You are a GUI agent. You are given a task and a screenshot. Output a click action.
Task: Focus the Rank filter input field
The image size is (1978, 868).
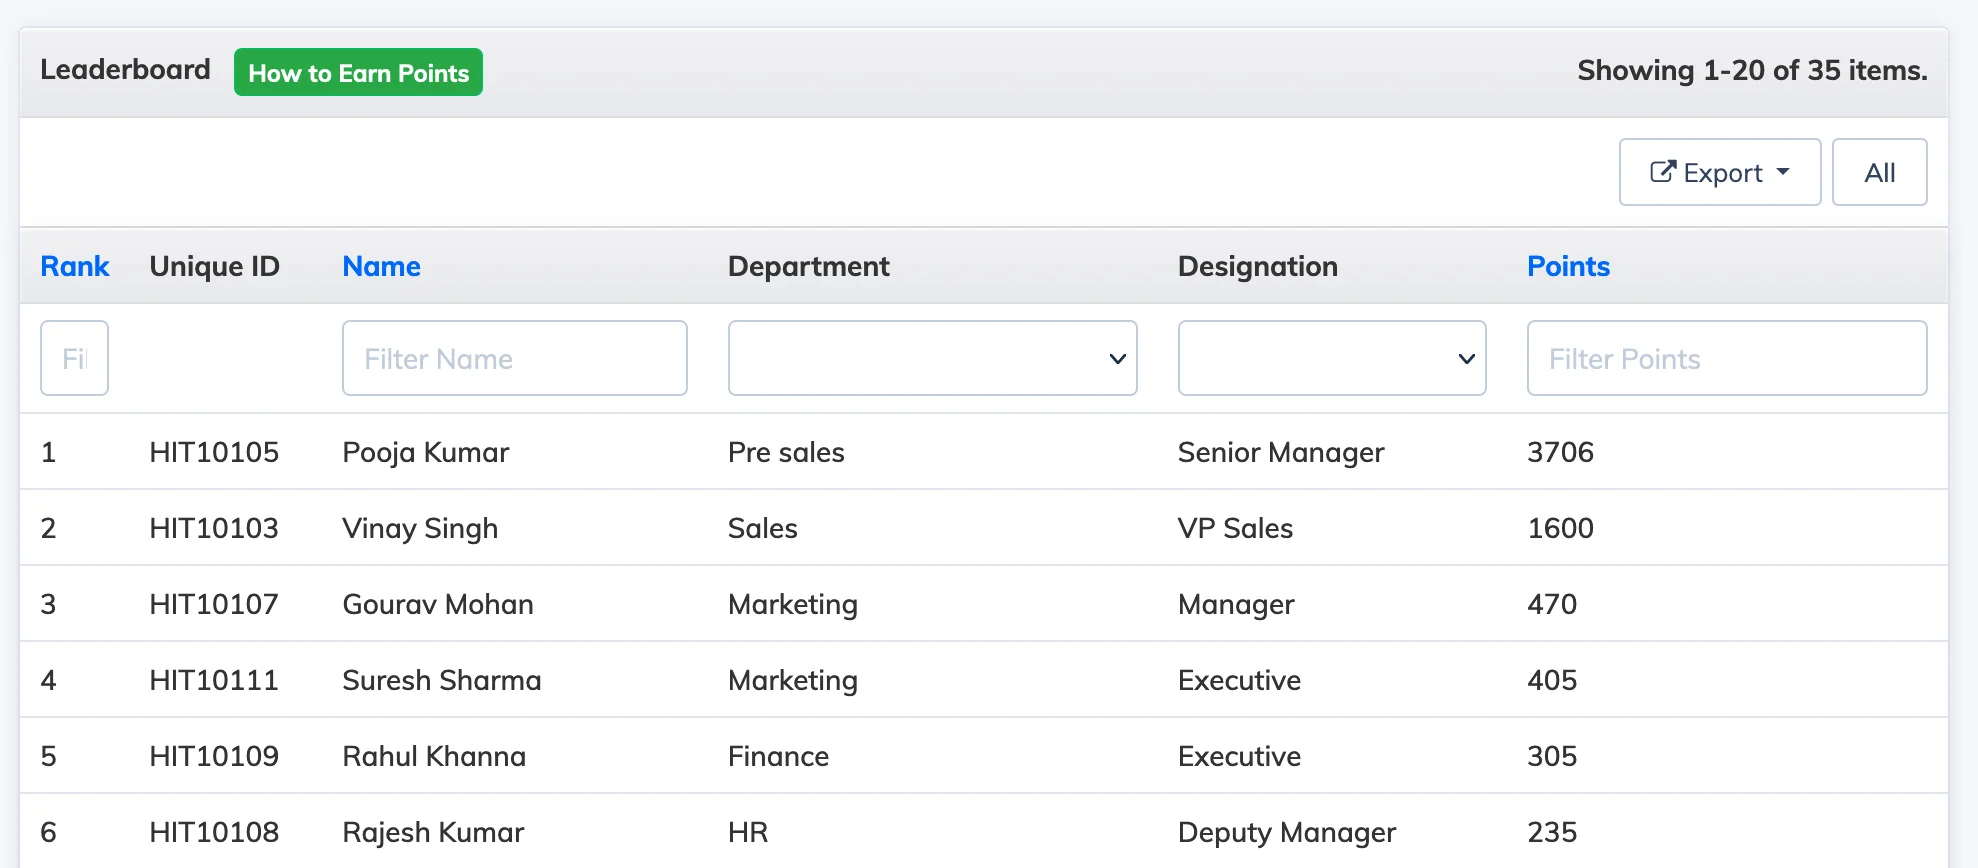tap(74, 358)
